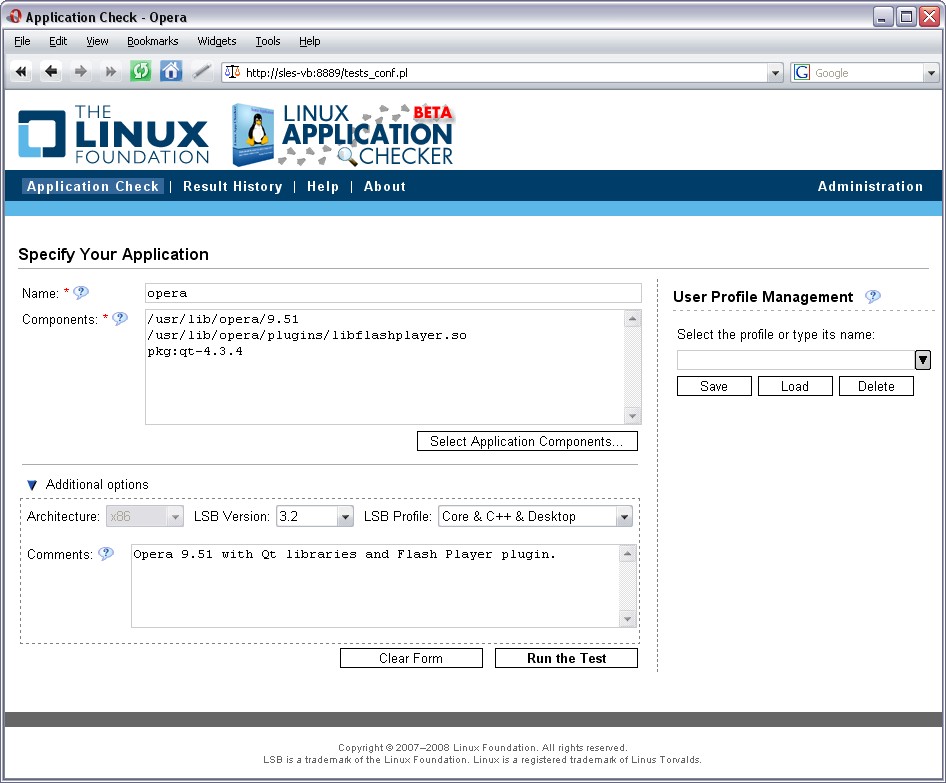Open the Edit menu
The width and height of the screenshot is (946, 783).
(58, 41)
